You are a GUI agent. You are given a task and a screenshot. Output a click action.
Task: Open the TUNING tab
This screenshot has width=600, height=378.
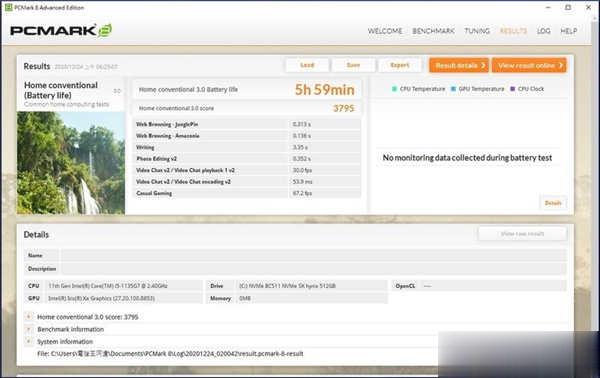coord(477,31)
